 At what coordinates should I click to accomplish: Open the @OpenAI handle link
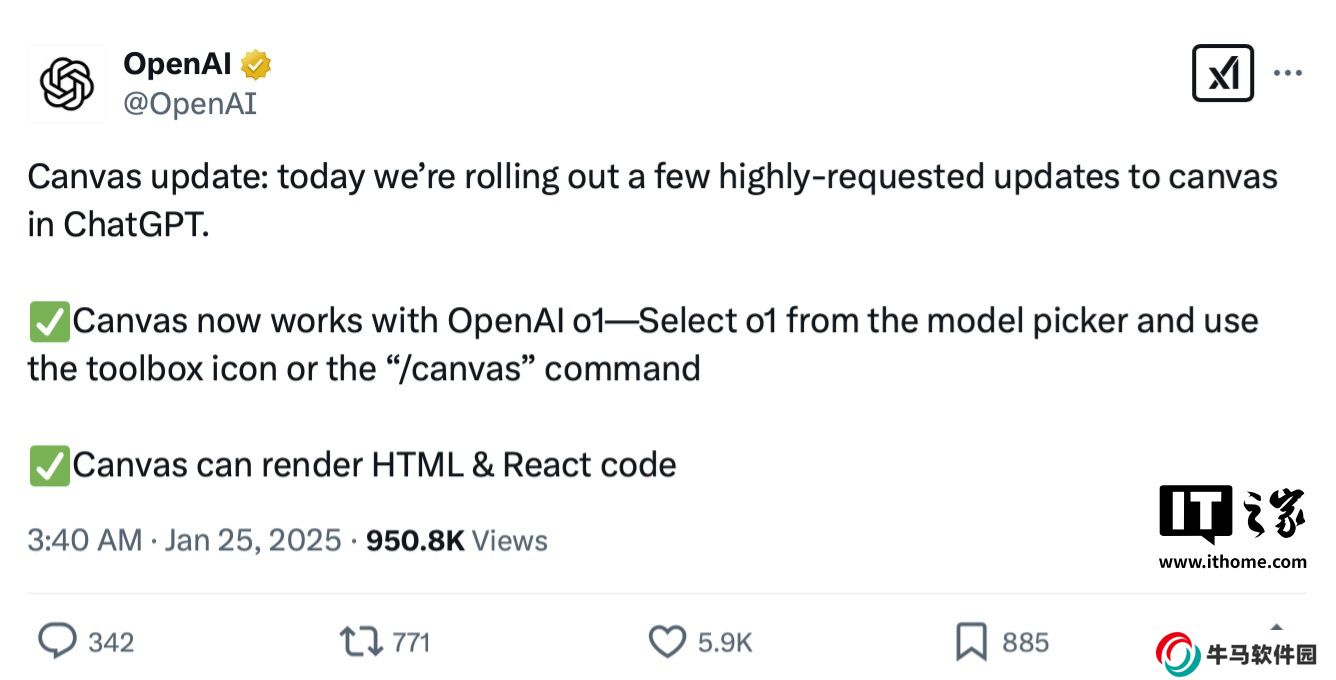click(190, 103)
